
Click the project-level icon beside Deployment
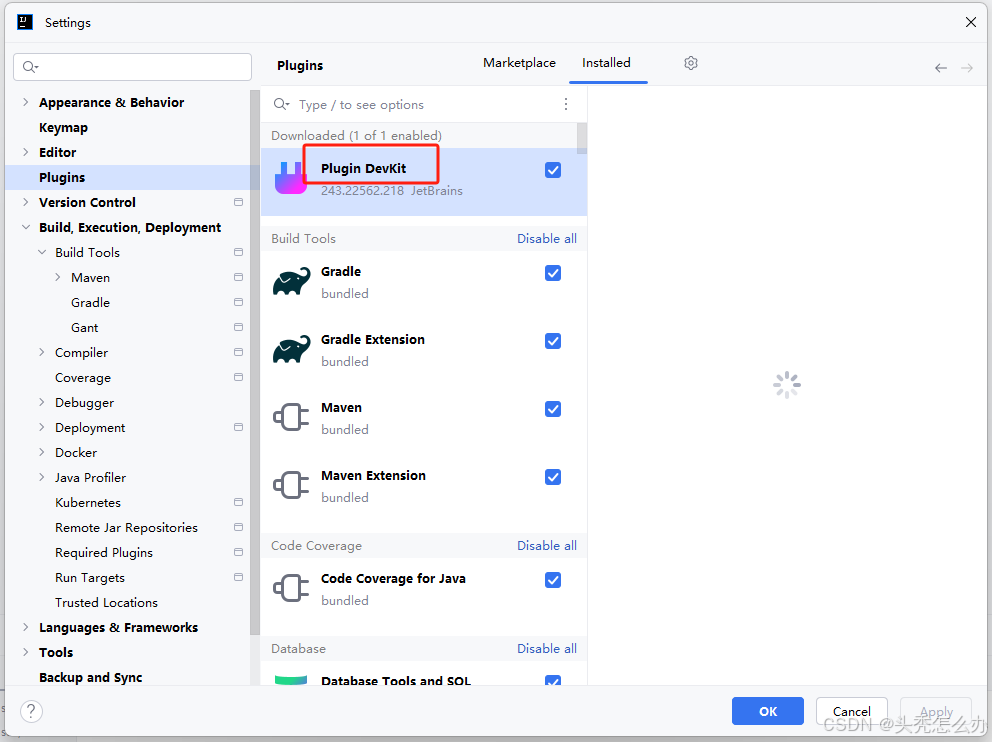239,427
